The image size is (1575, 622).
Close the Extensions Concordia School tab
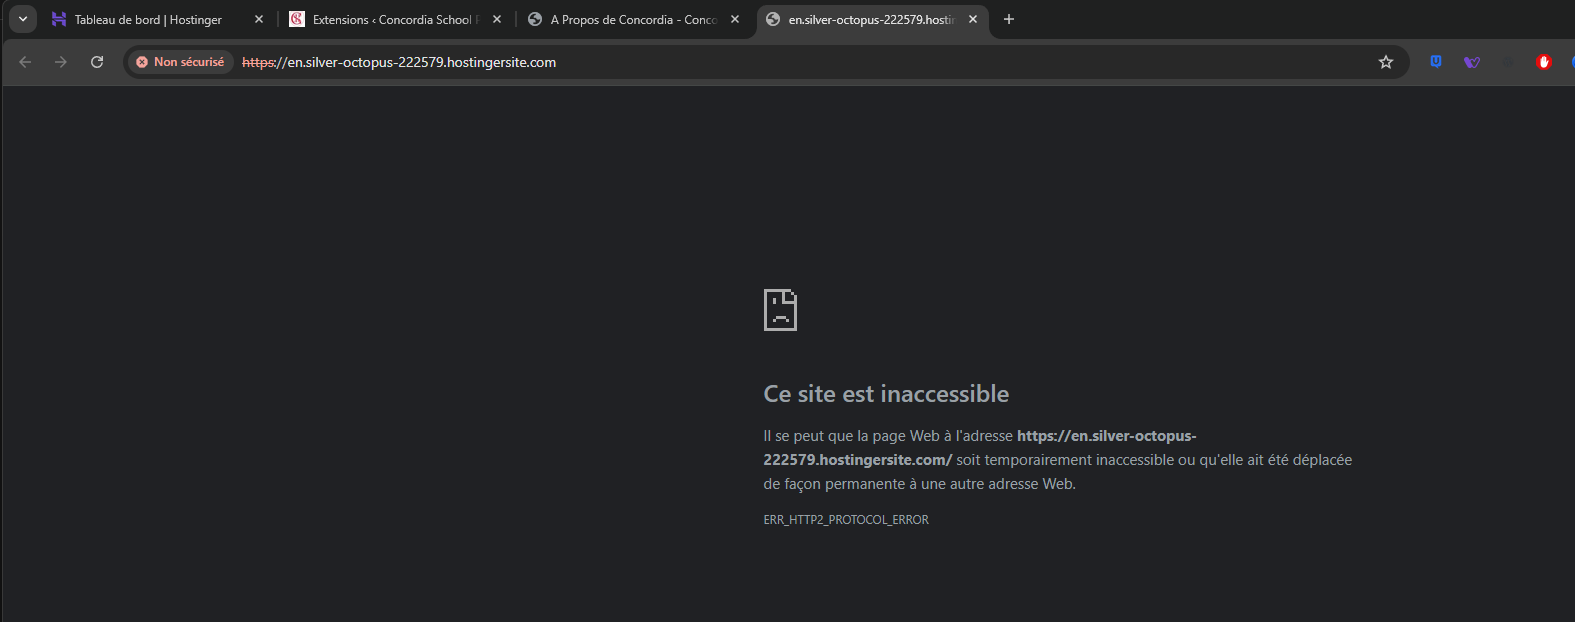(x=497, y=20)
